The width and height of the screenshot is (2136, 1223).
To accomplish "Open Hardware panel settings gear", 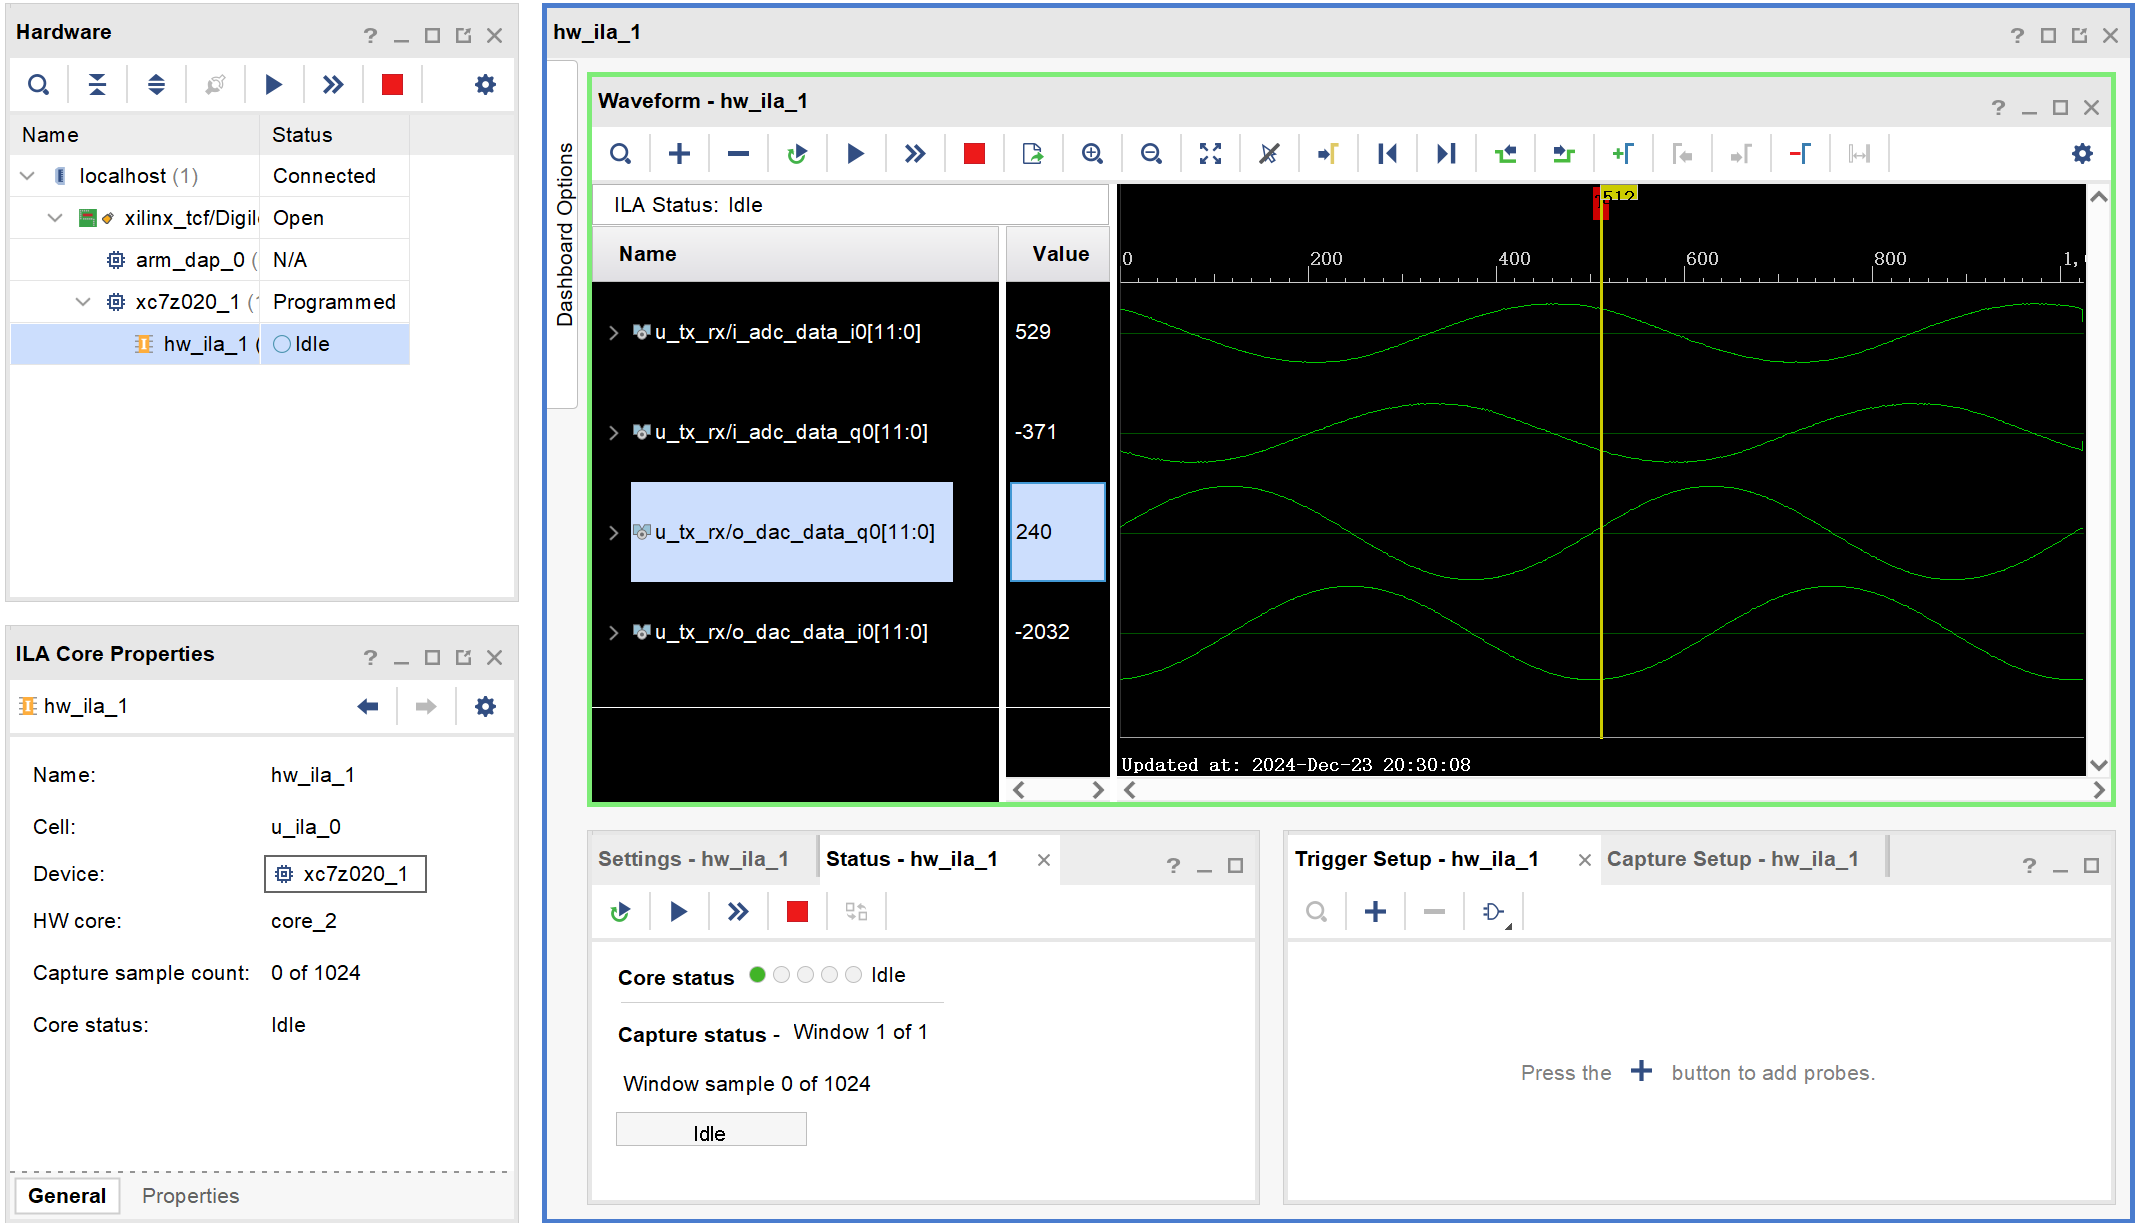I will tap(485, 85).
